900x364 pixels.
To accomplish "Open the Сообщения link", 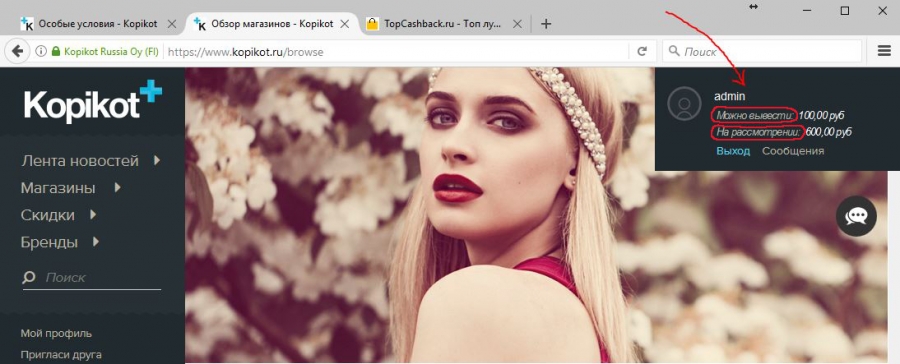I will (793, 151).
